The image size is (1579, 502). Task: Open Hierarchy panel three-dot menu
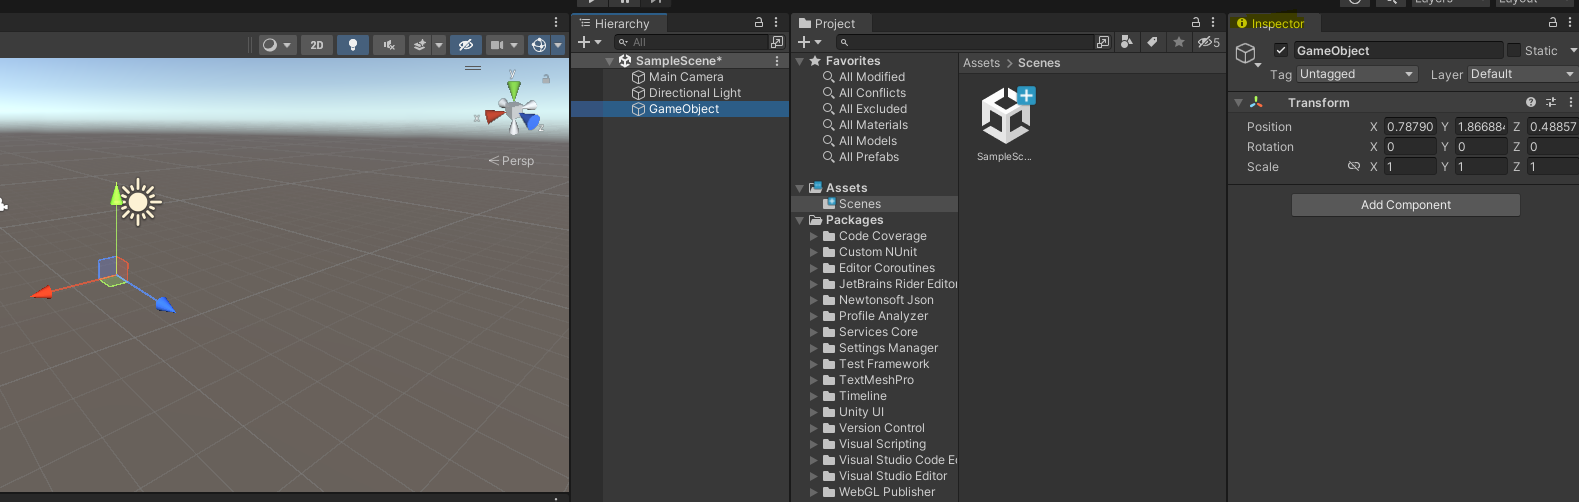(776, 22)
